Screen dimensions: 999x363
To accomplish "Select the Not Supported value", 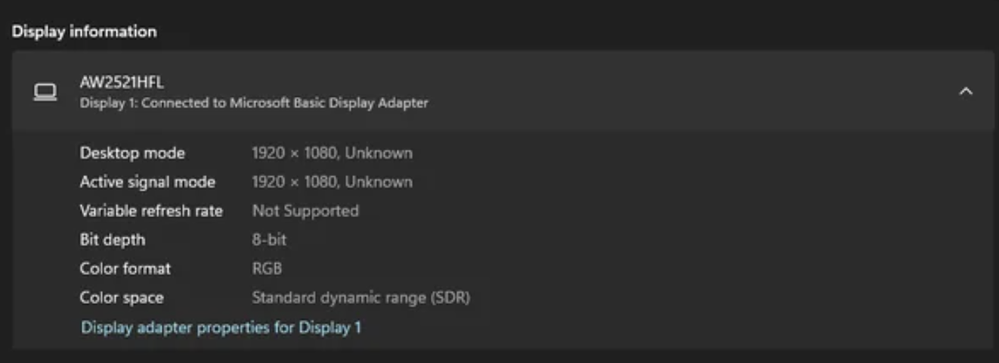I will [x=305, y=211].
